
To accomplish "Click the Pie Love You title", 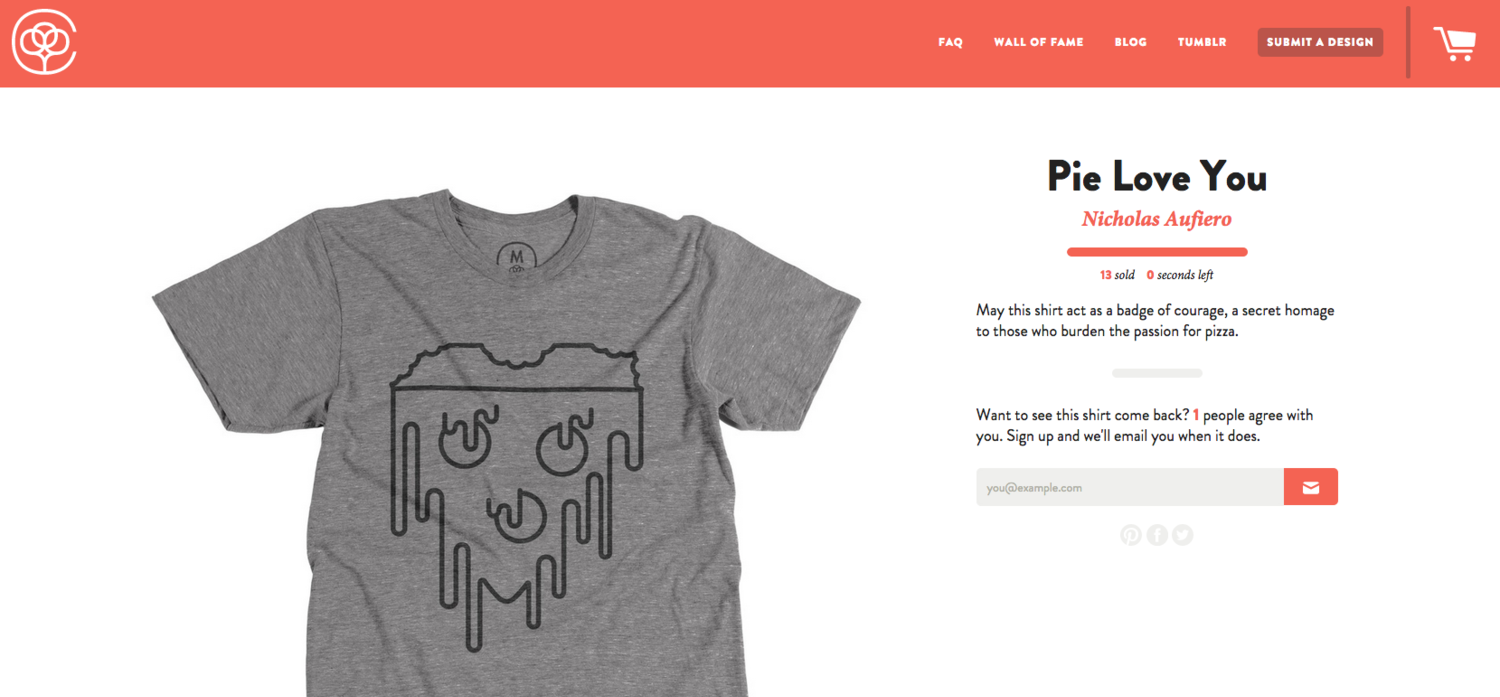I will pyautogui.click(x=1157, y=177).
